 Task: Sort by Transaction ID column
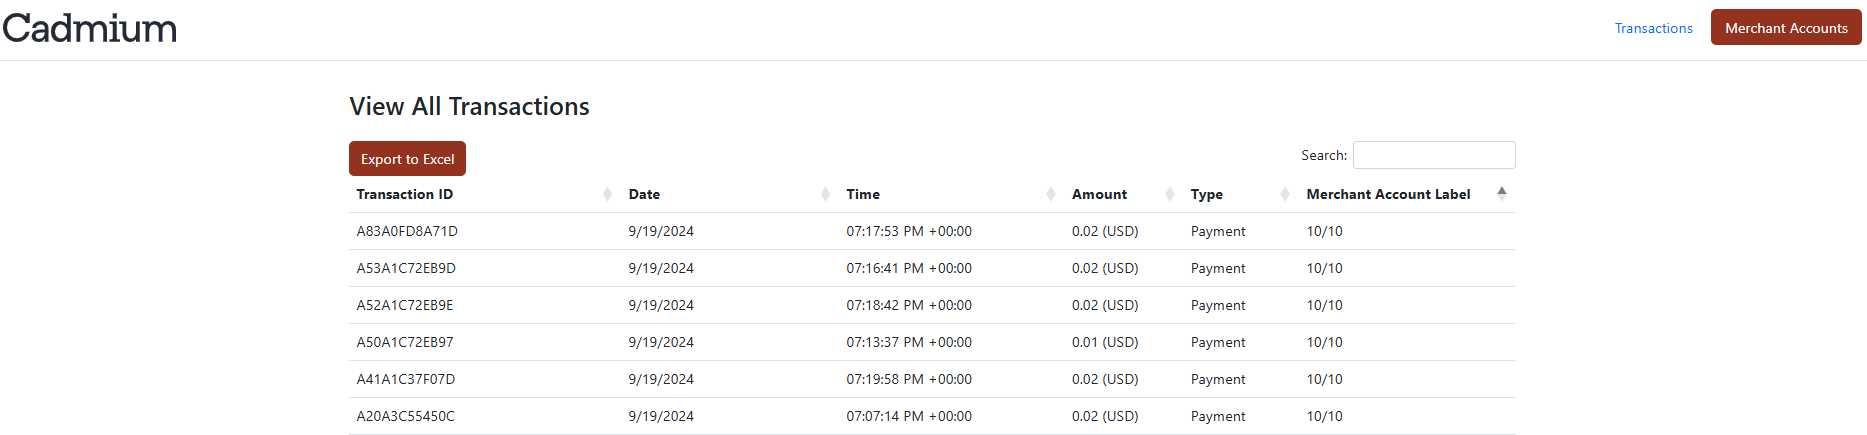coord(485,194)
